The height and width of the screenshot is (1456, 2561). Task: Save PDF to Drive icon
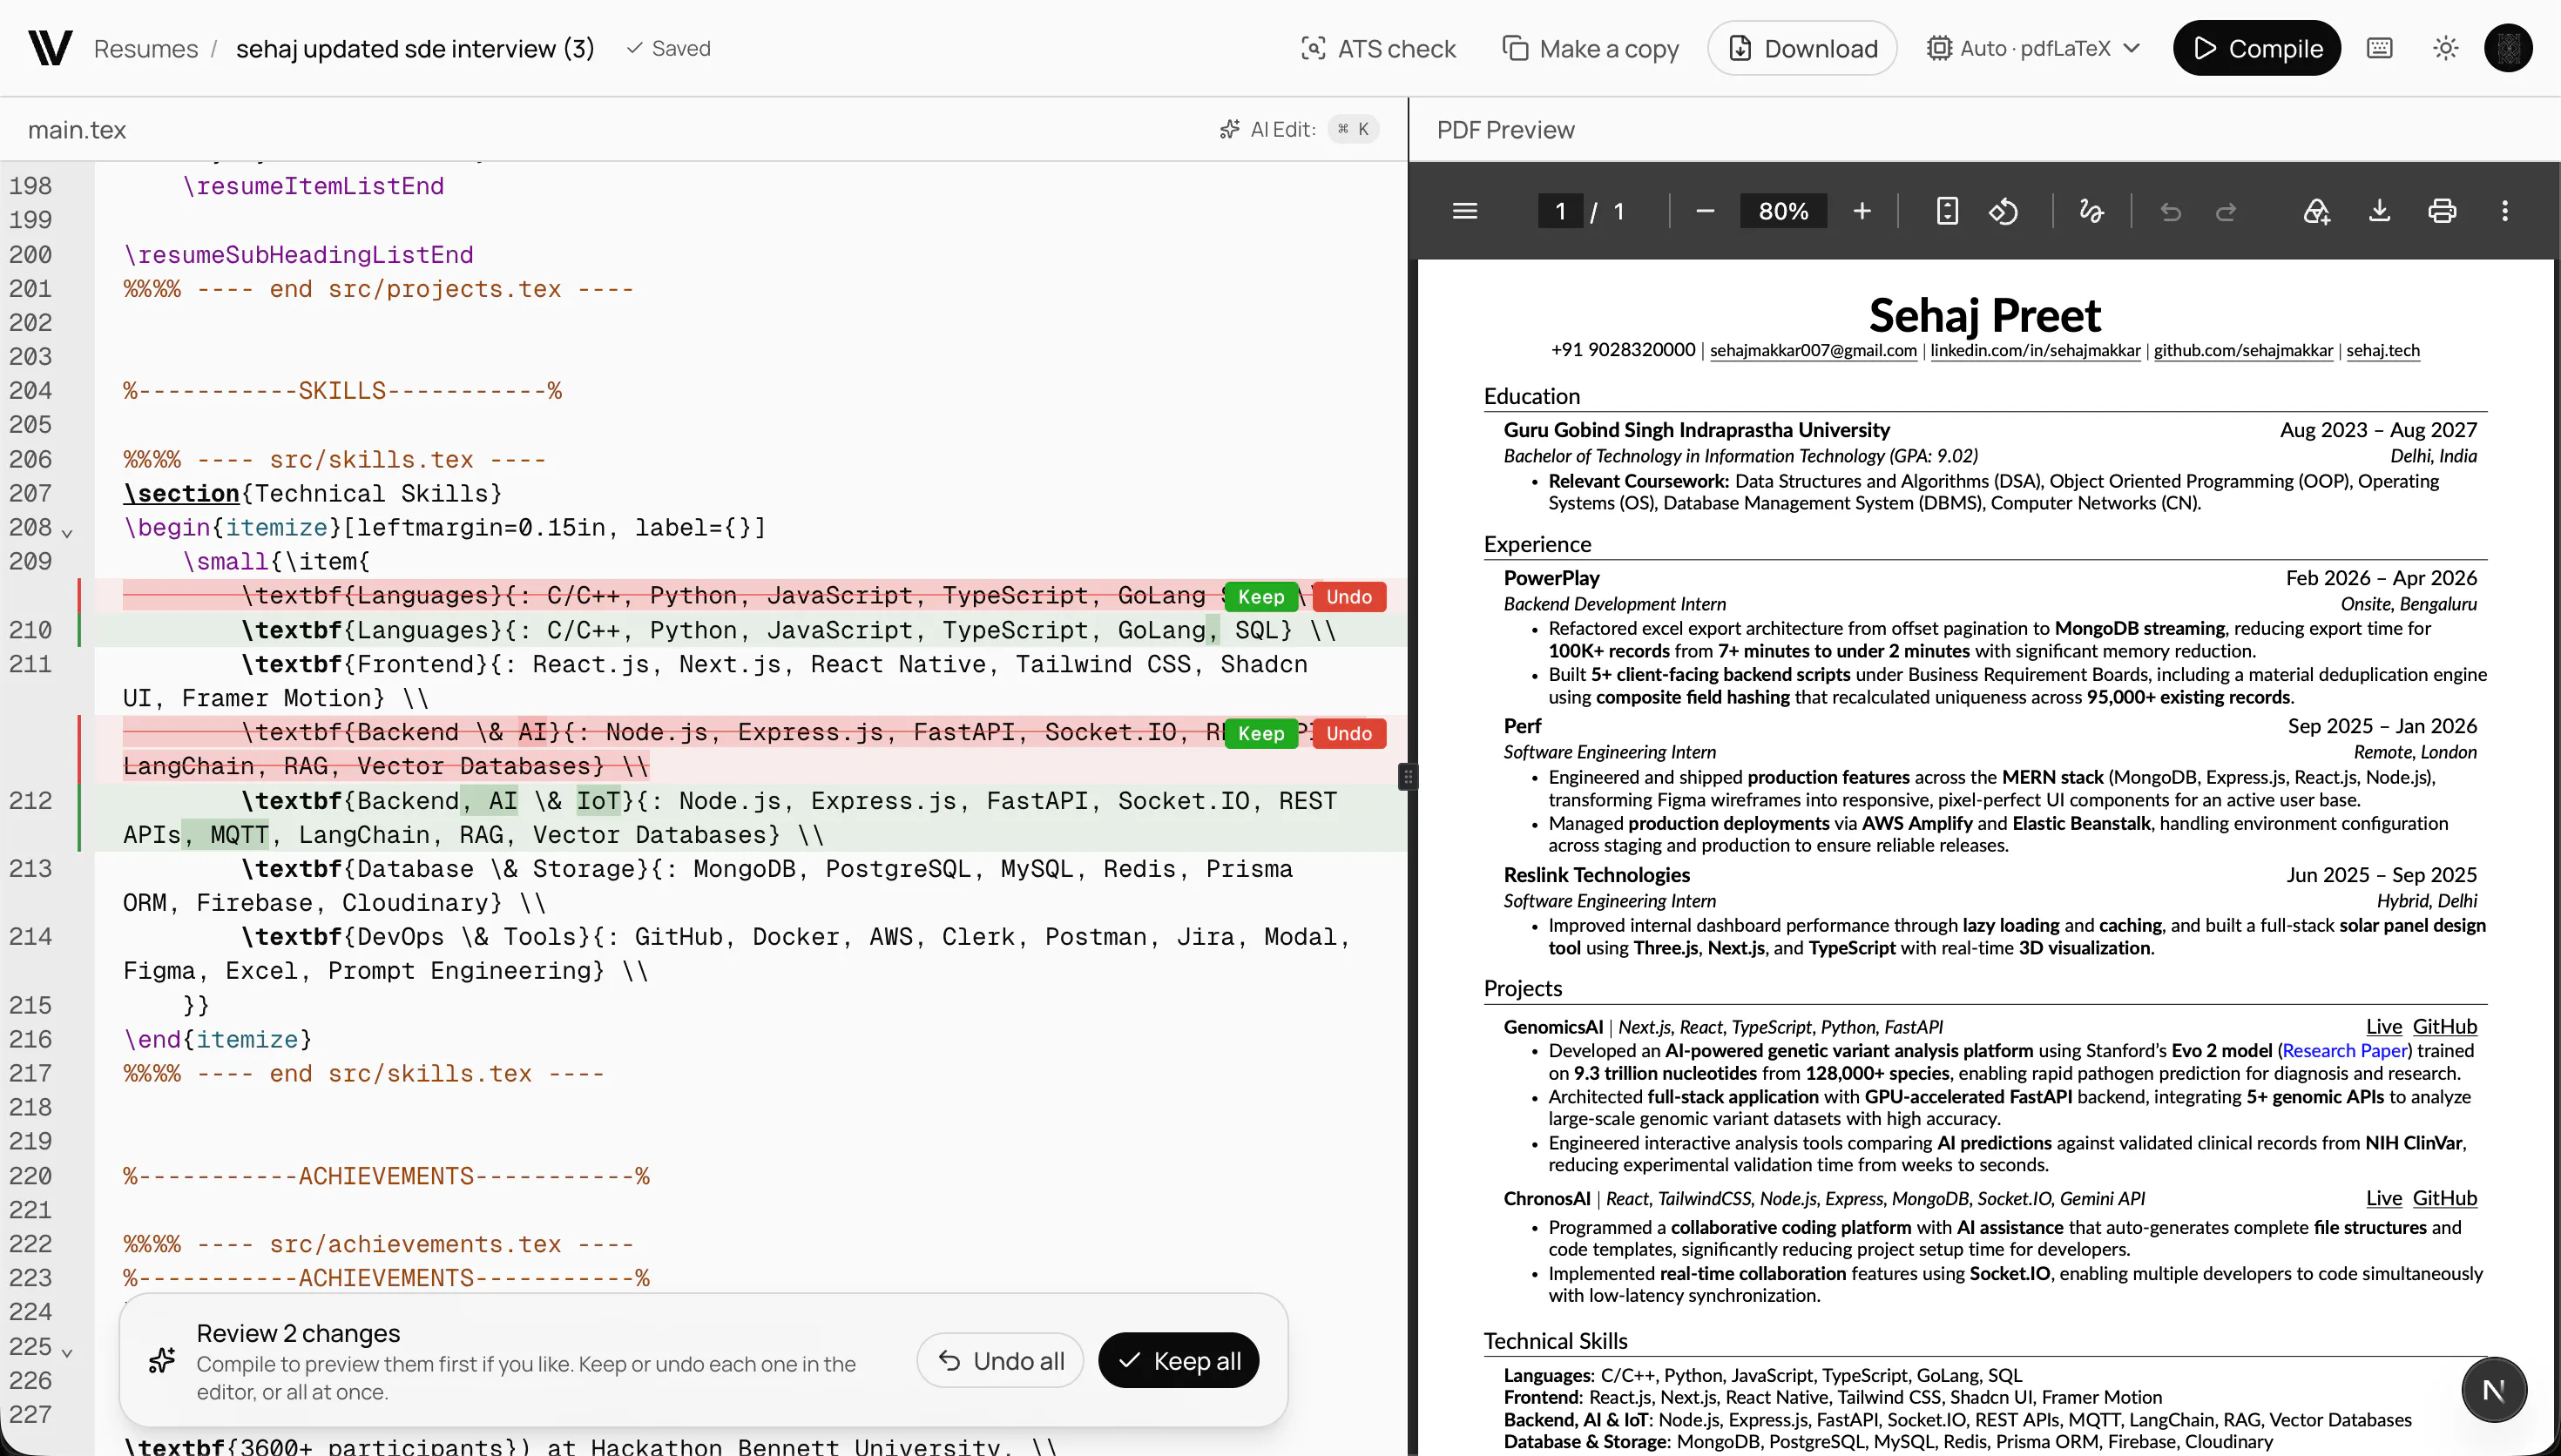click(2316, 211)
